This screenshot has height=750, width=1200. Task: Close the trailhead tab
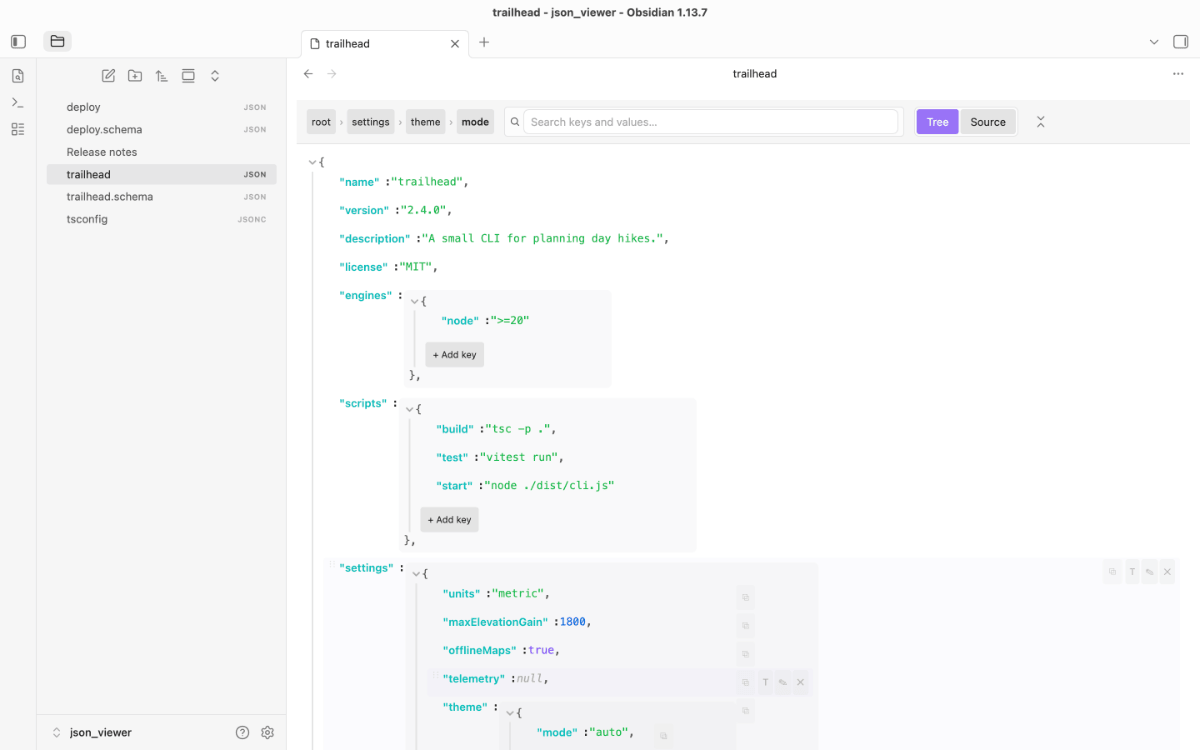coord(455,44)
